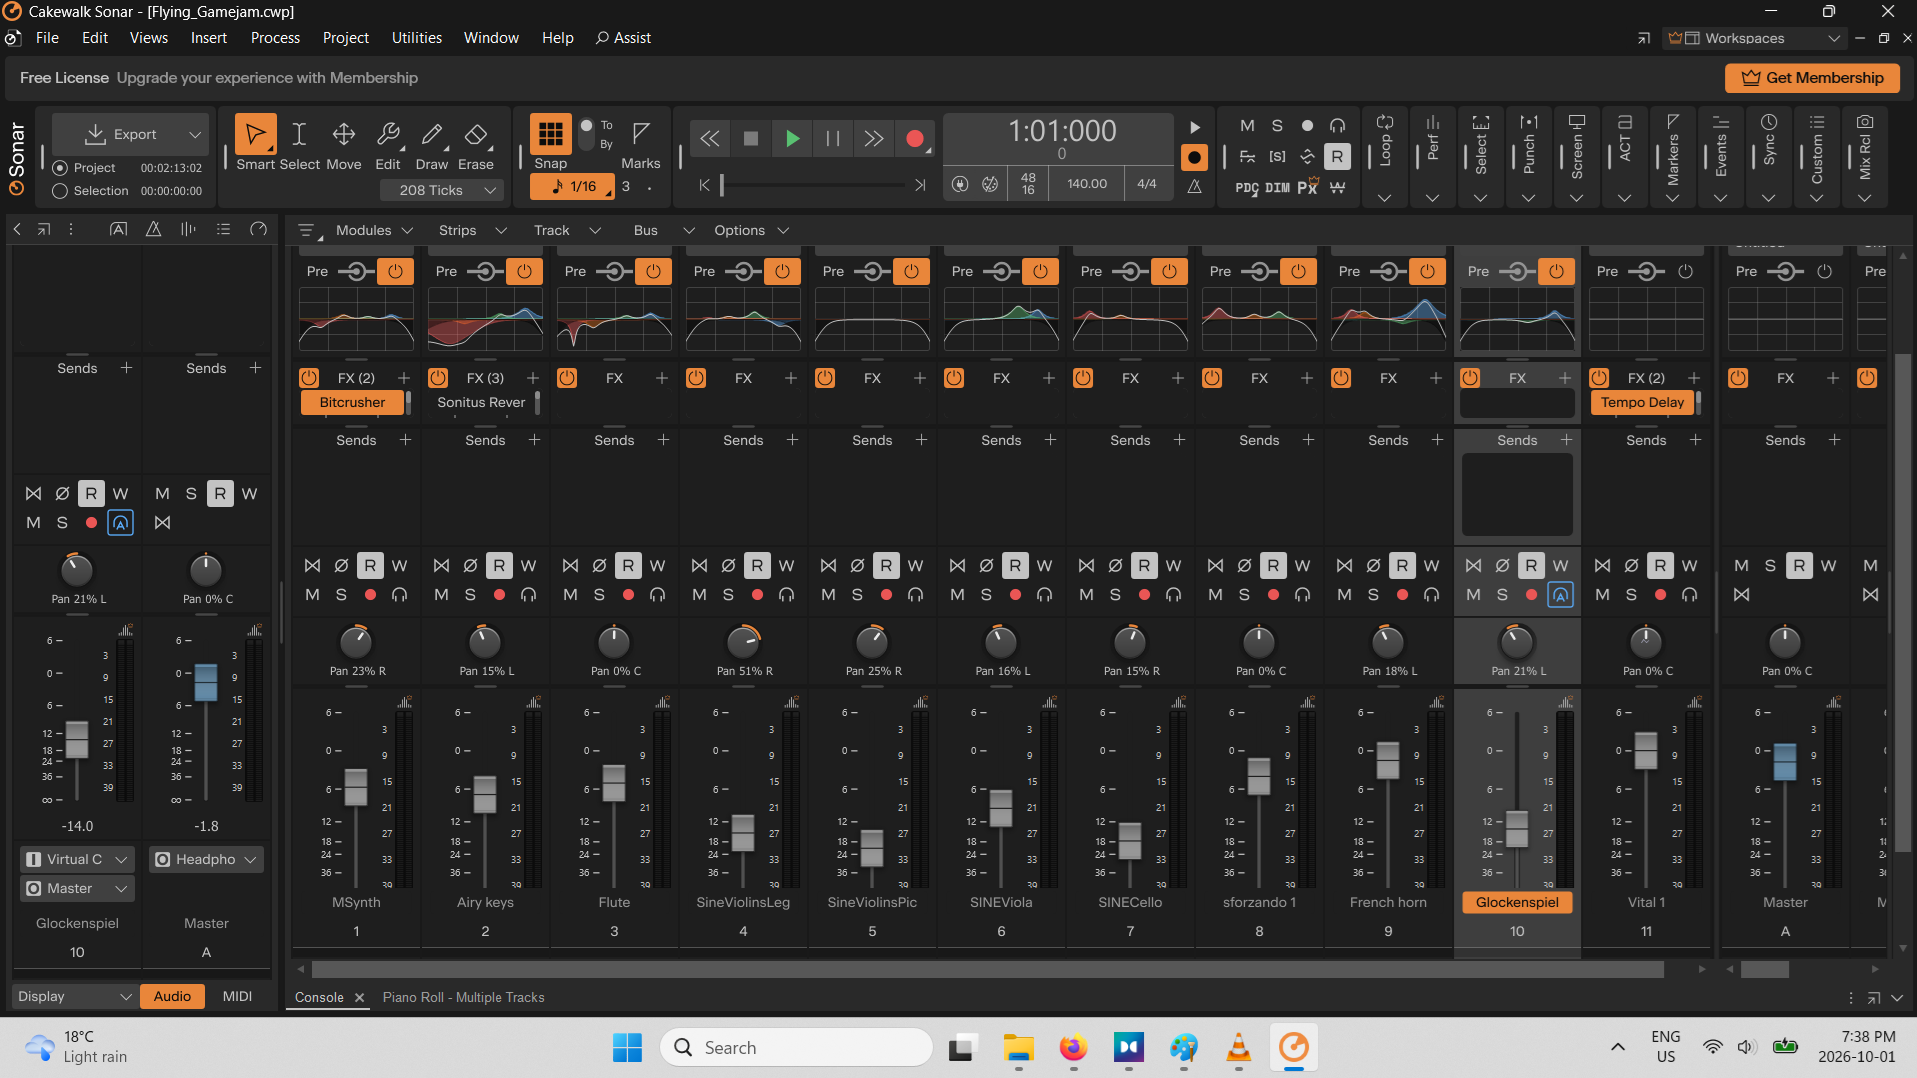
Task: Click the Windows taskbar Search box
Action: tap(796, 1048)
